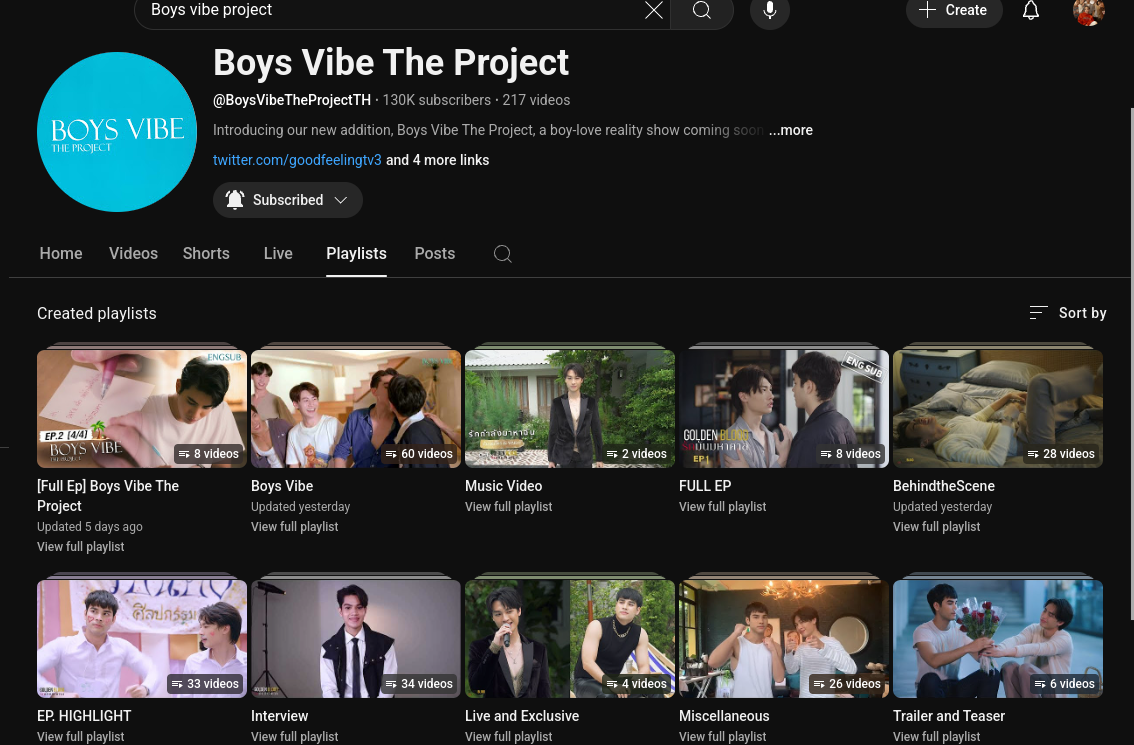The height and width of the screenshot is (745, 1134).
Task: View full playlist under Live and Exclusive
Action: tap(508, 736)
